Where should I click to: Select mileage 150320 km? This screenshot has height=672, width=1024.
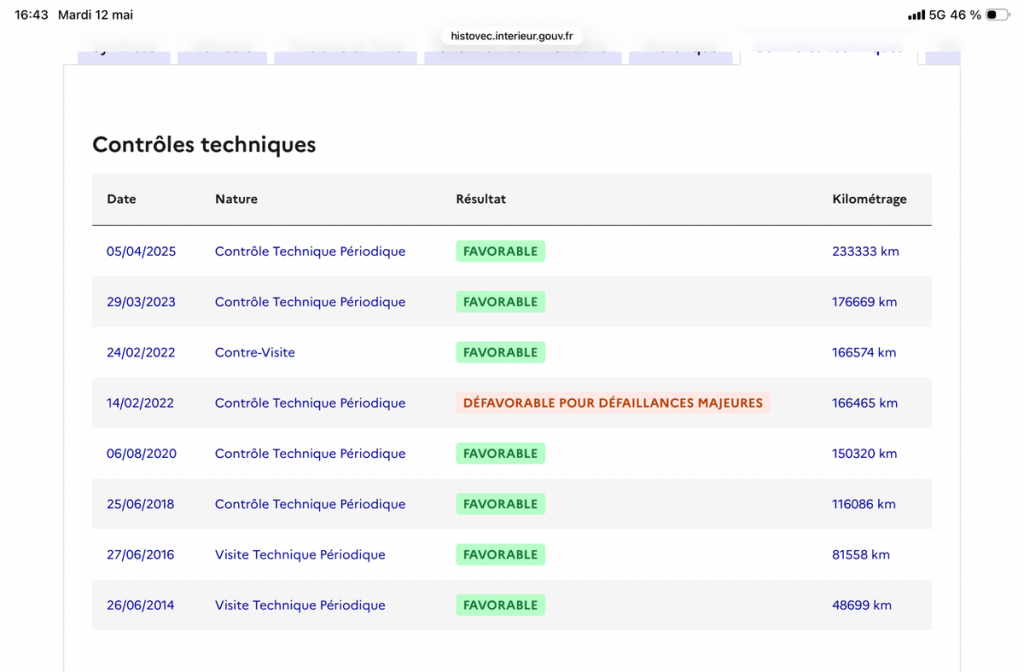tap(864, 454)
